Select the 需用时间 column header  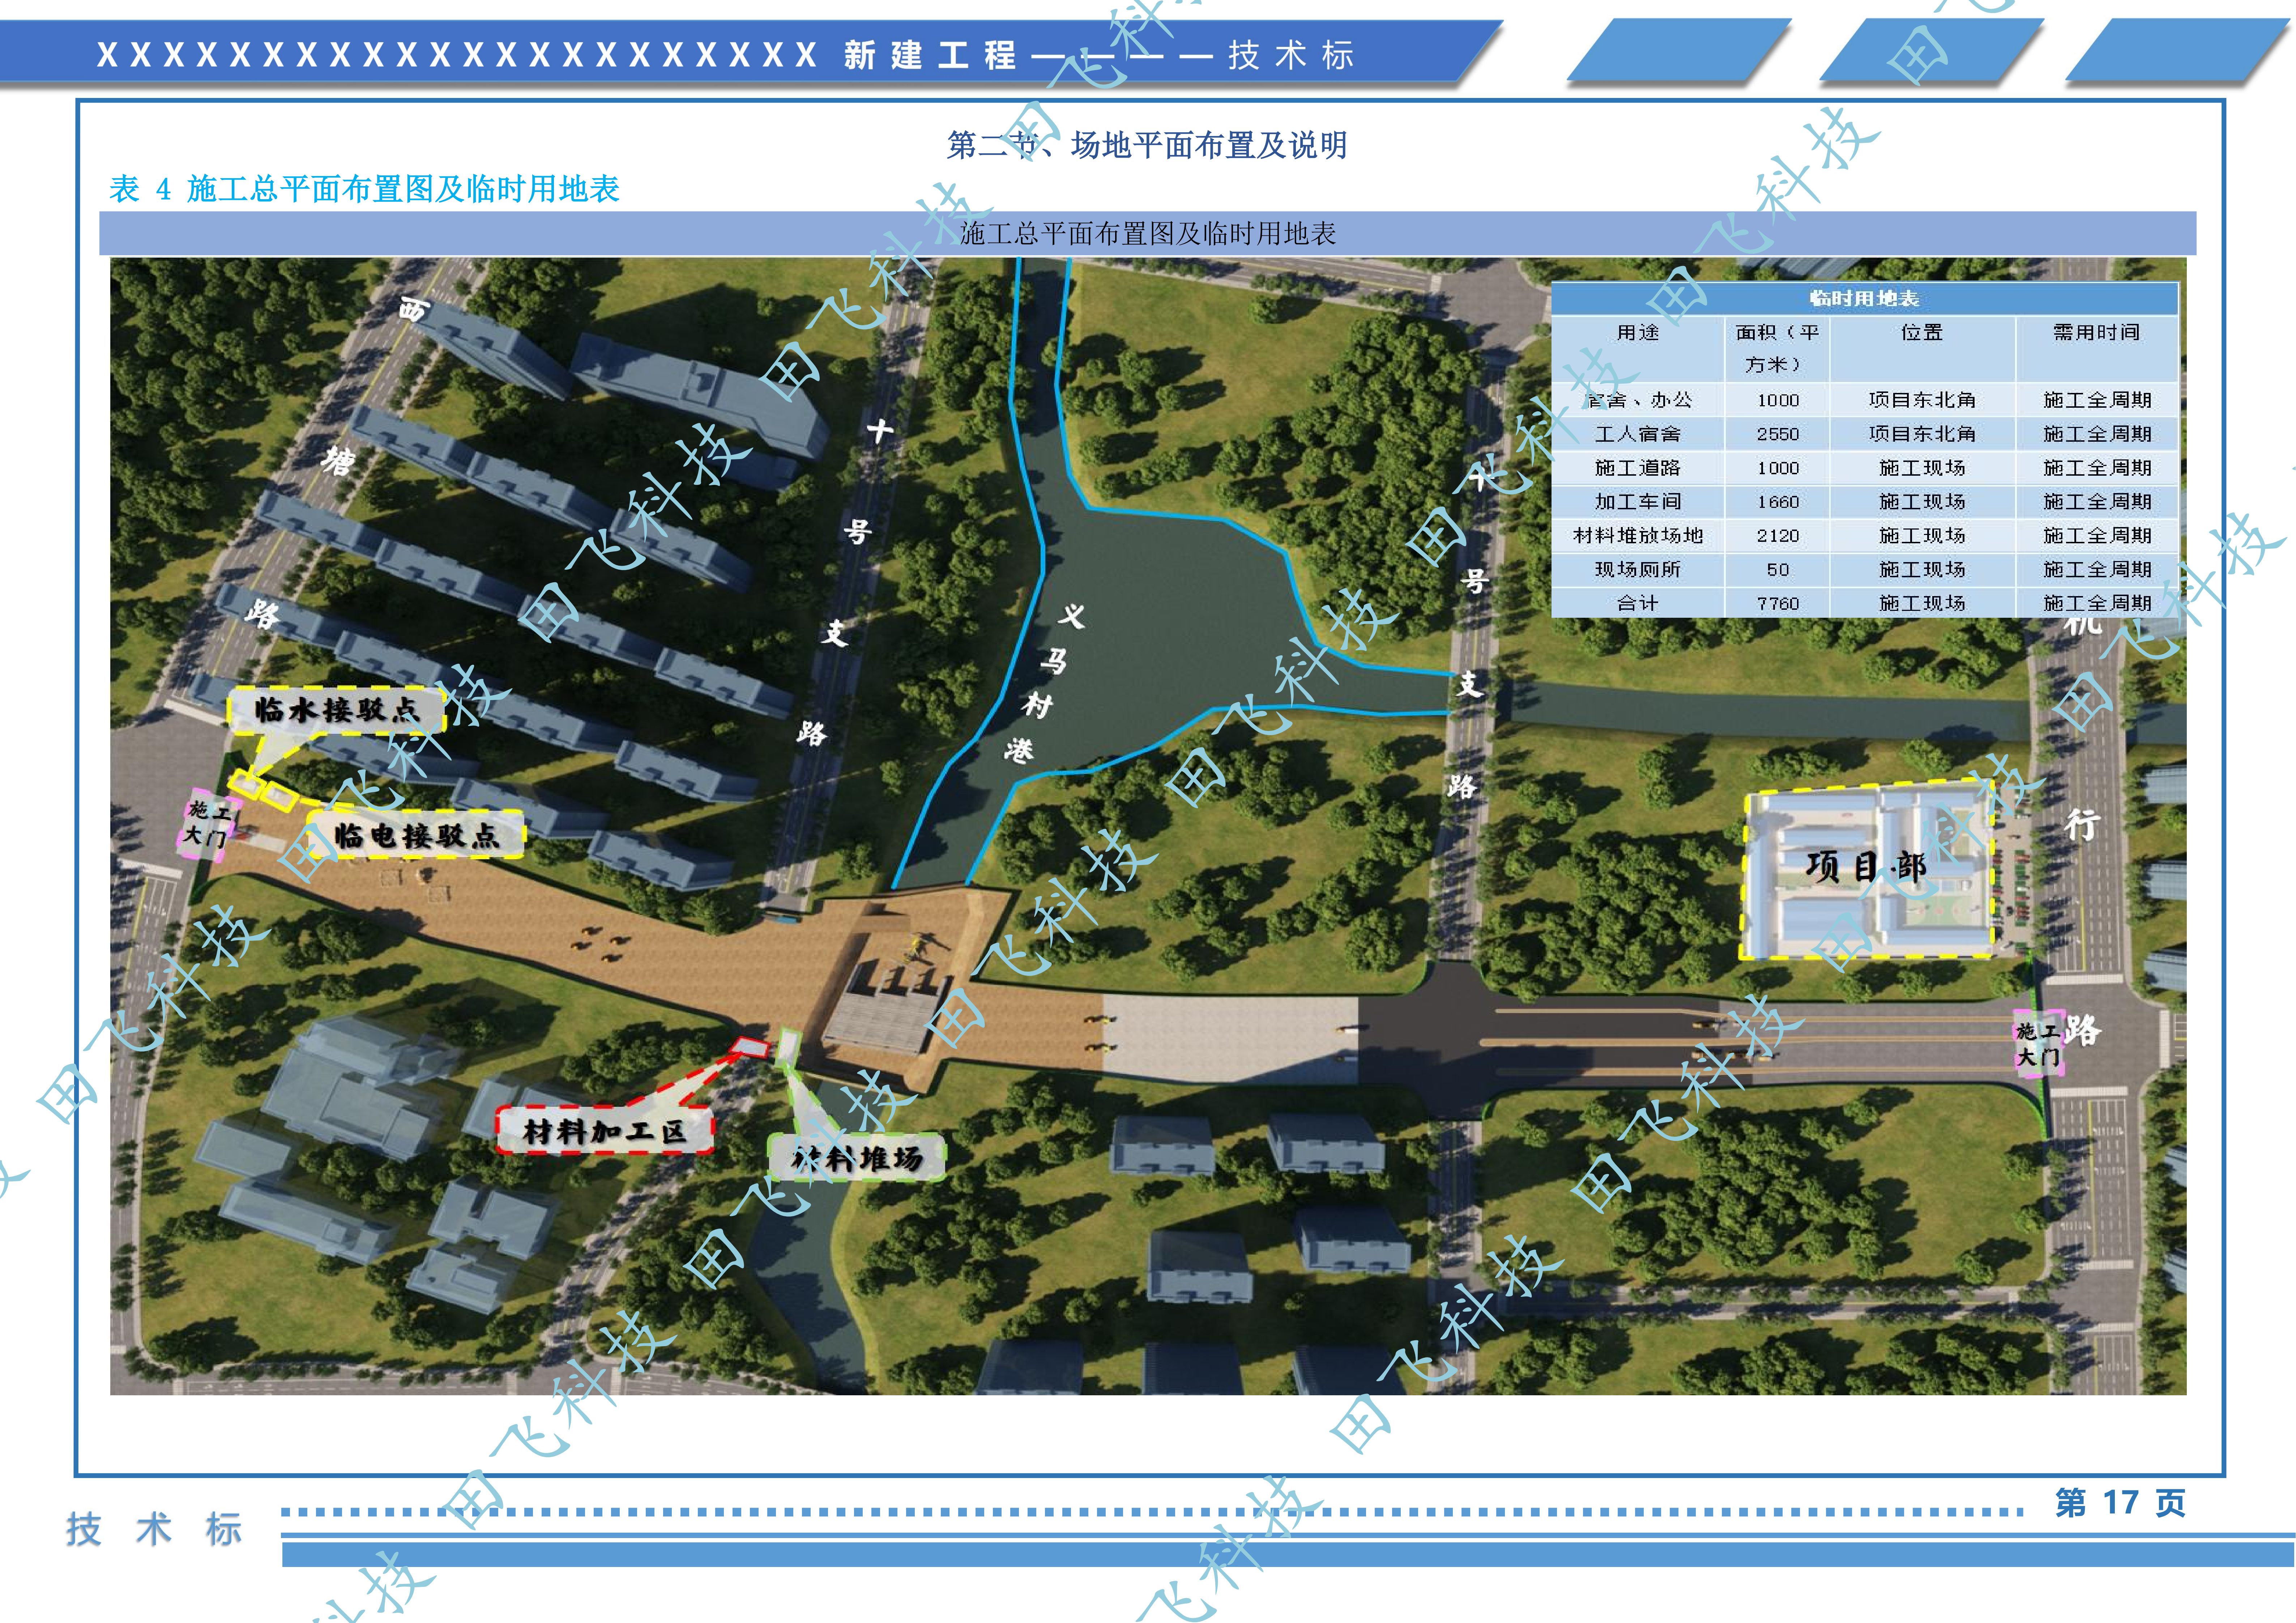tap(2096, 332)
